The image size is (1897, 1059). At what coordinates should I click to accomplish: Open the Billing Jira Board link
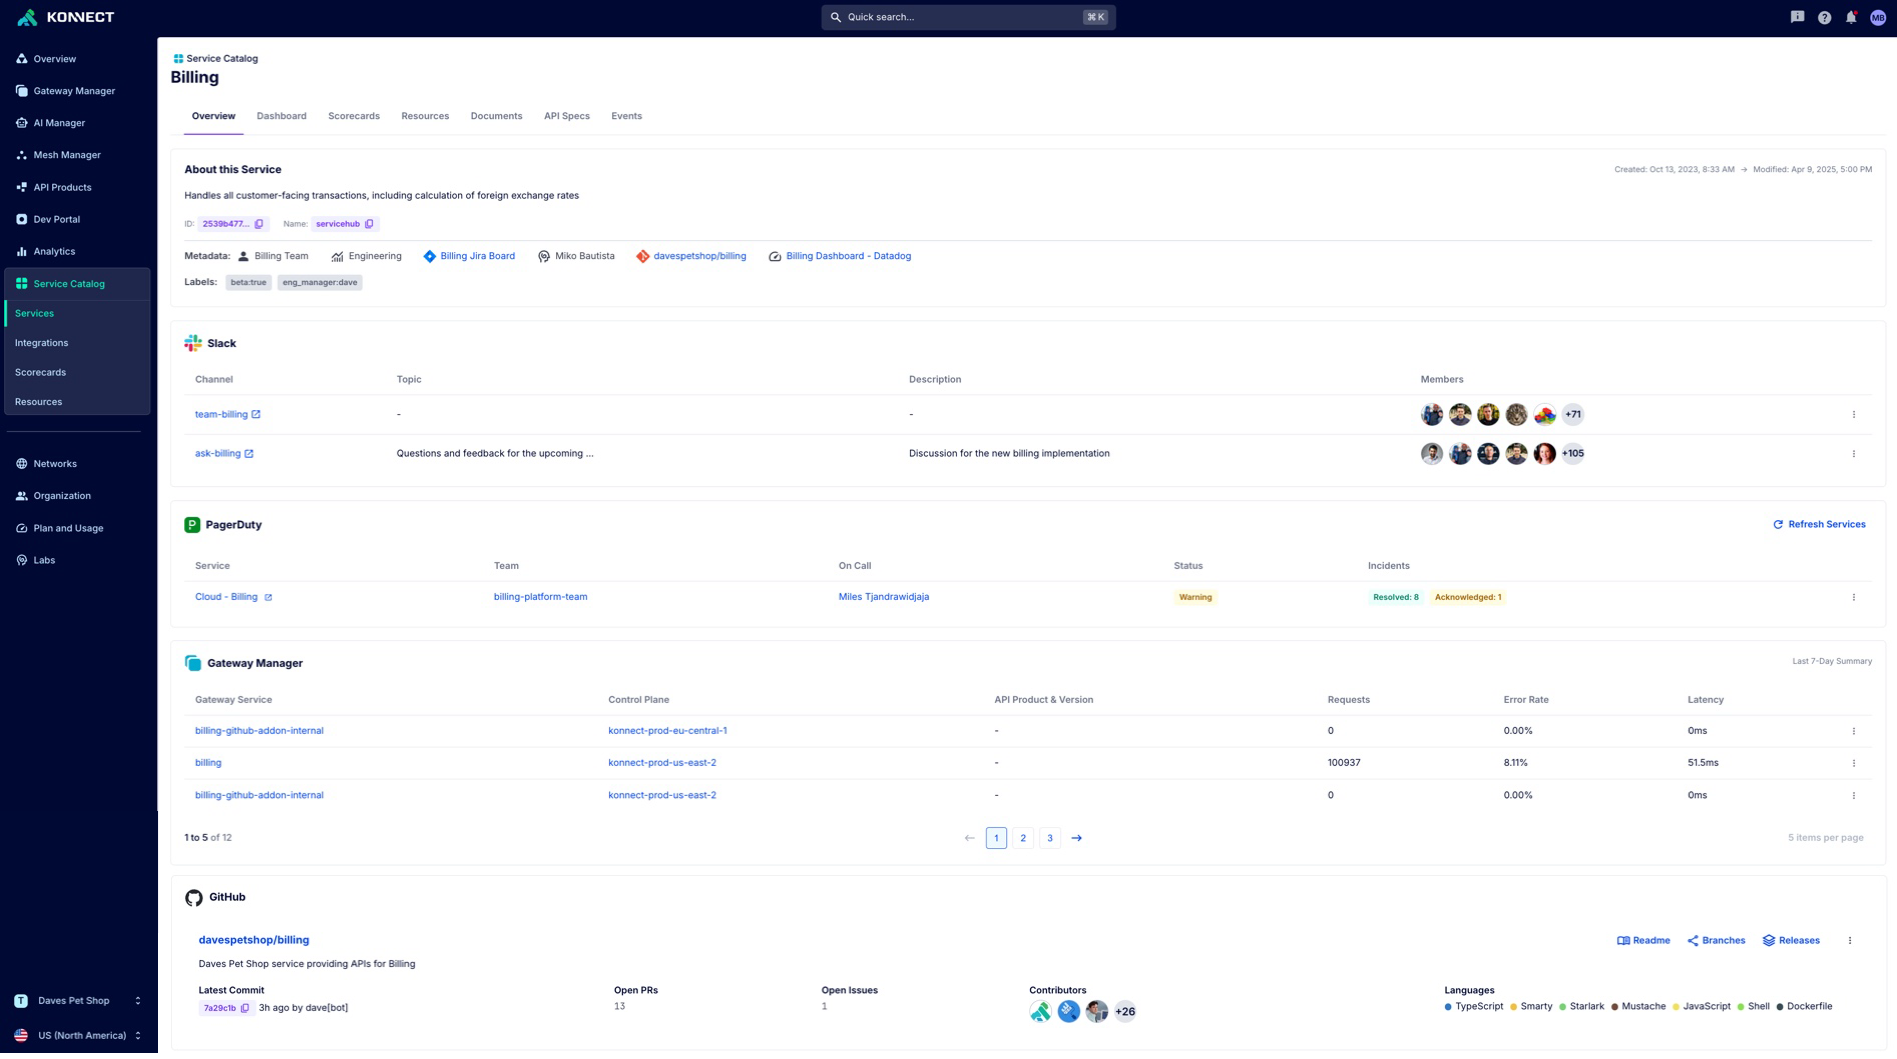(477, 257)
